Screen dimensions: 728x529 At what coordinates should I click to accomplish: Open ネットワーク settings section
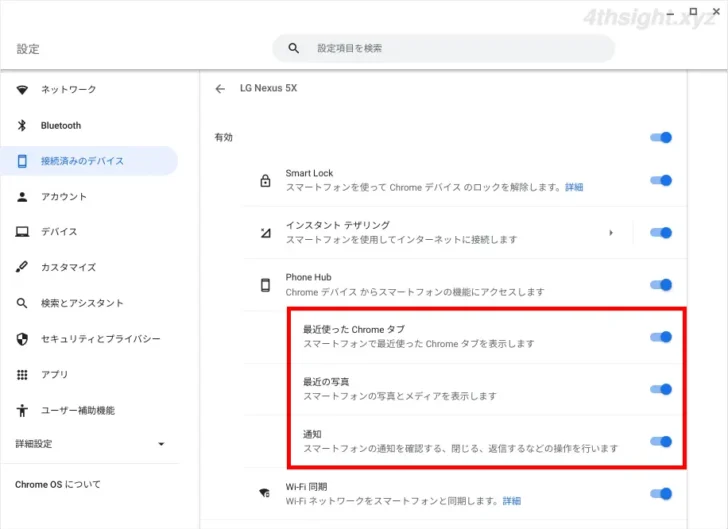click(68, 90)
